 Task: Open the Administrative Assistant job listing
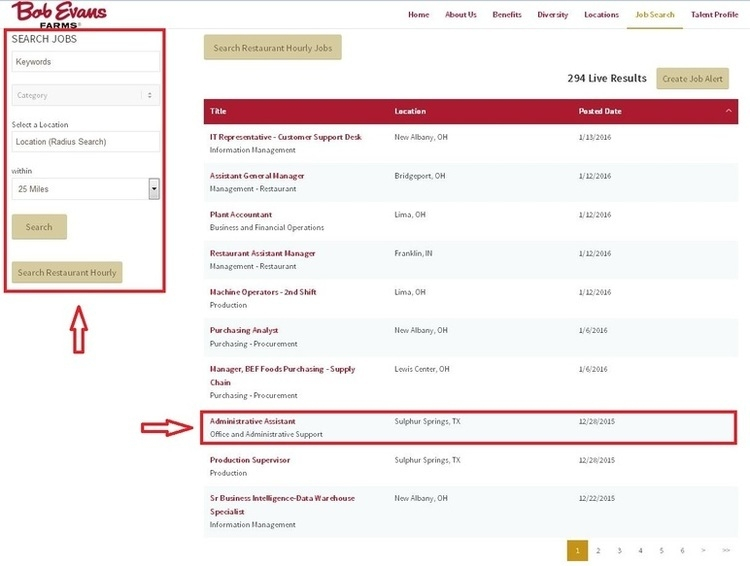point(253,421)
